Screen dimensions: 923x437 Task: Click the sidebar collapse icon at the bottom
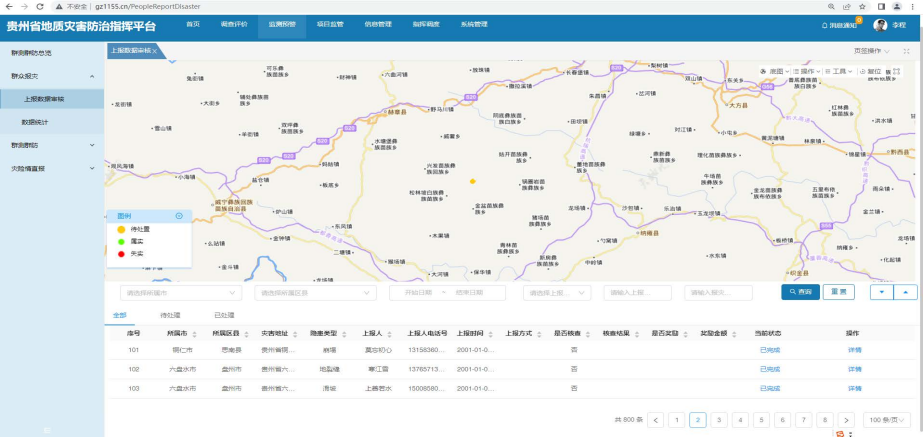pyautogui.click(x=48, y=431)
